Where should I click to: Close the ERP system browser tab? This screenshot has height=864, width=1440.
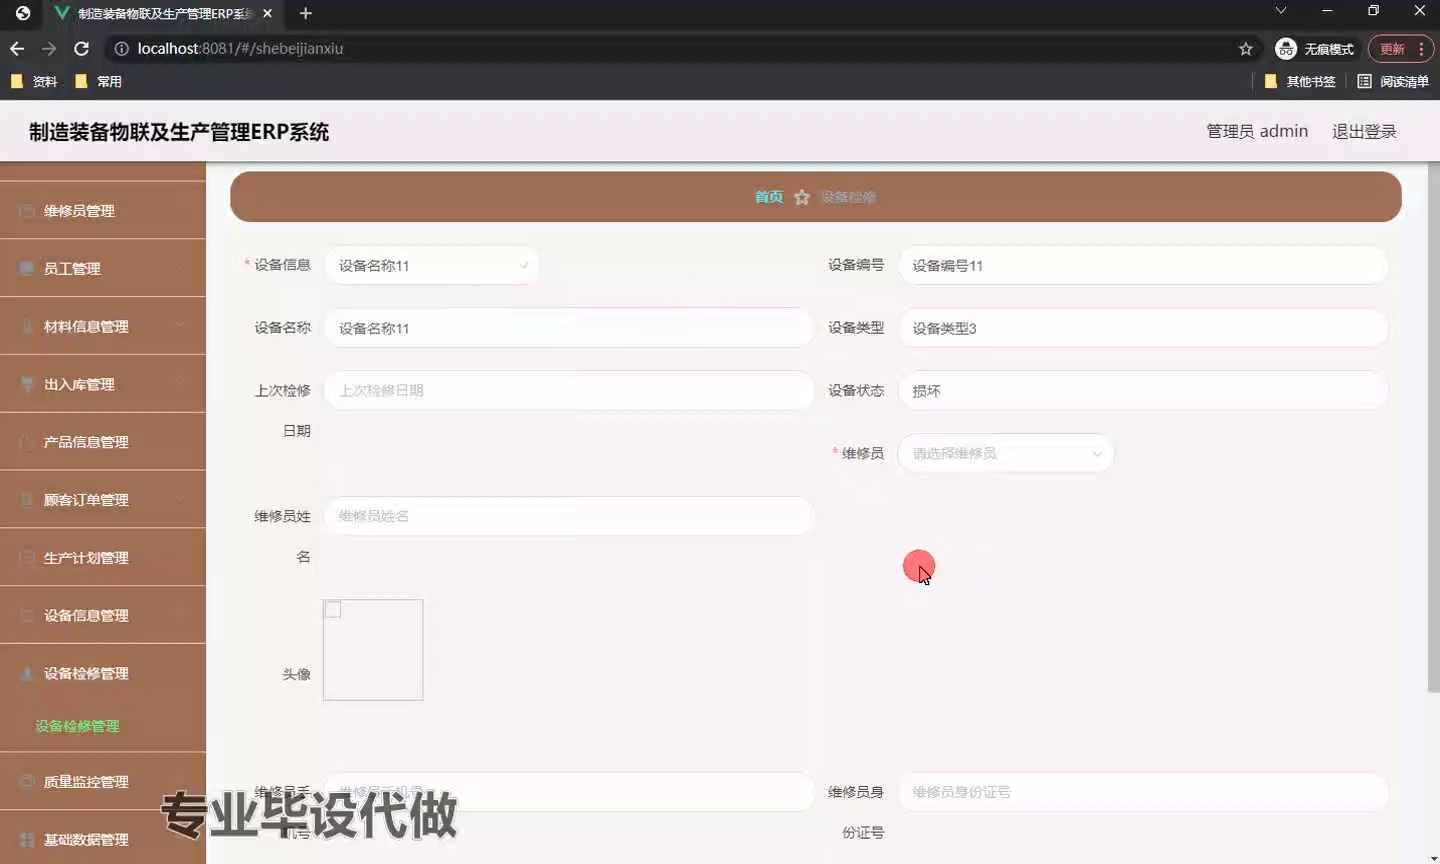pos(267,13)
